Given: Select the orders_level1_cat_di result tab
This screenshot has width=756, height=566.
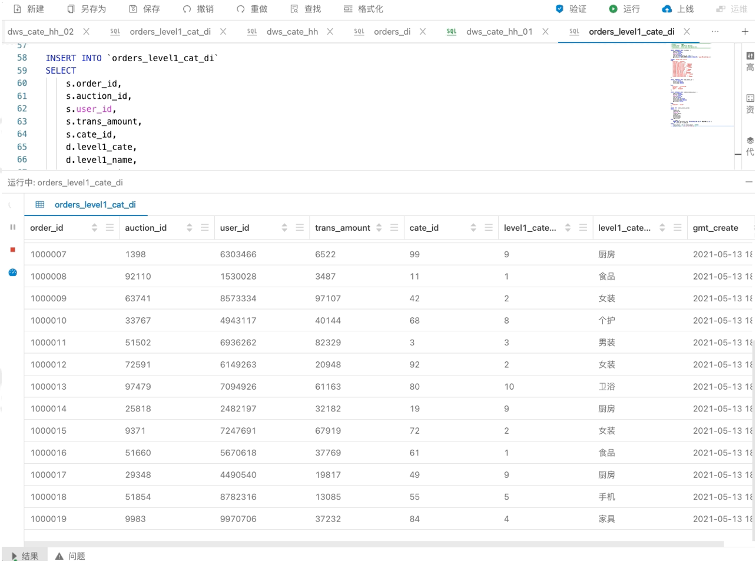Looking at the screenshot, I should pyautogui.click(x=86, y=204).
